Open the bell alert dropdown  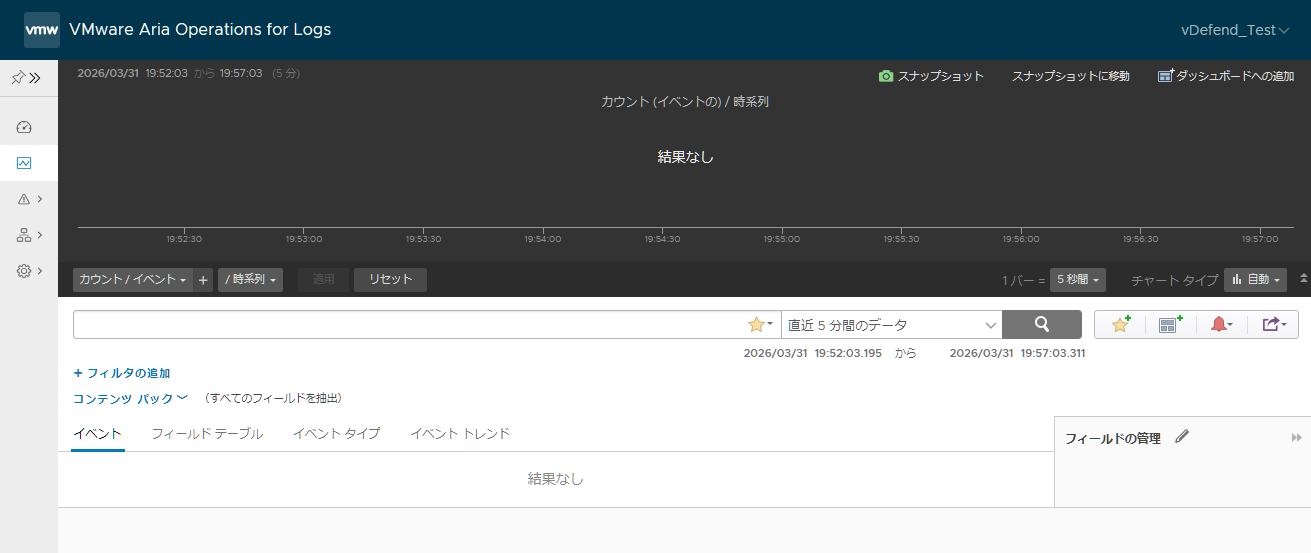pos(1221,324)
